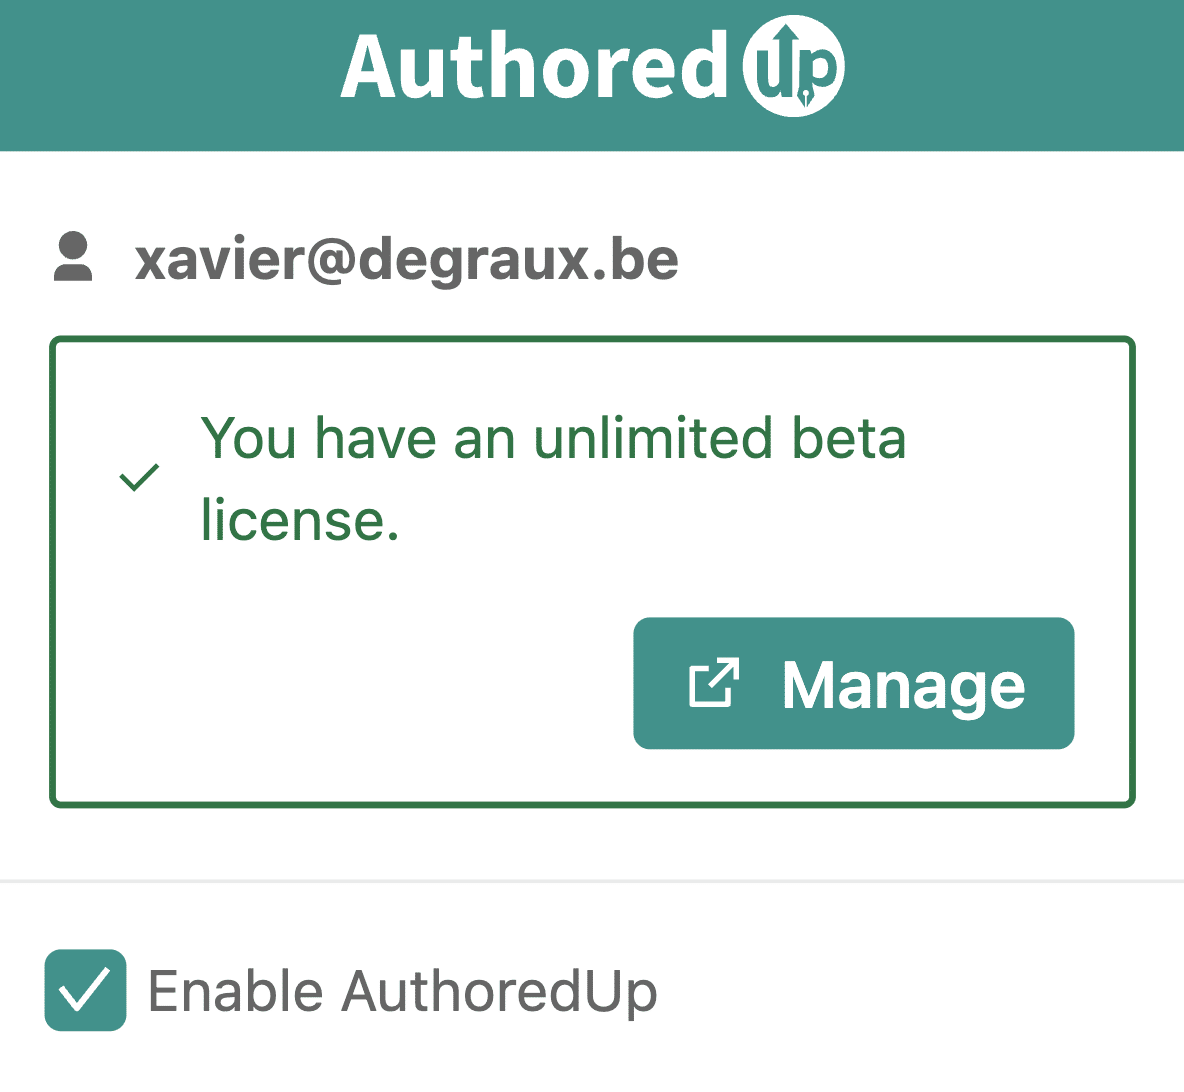Image resolution: width=1184 pixels, height=1092 pixels.
Task: Click the word license. on second line
Action: [300, 520]
